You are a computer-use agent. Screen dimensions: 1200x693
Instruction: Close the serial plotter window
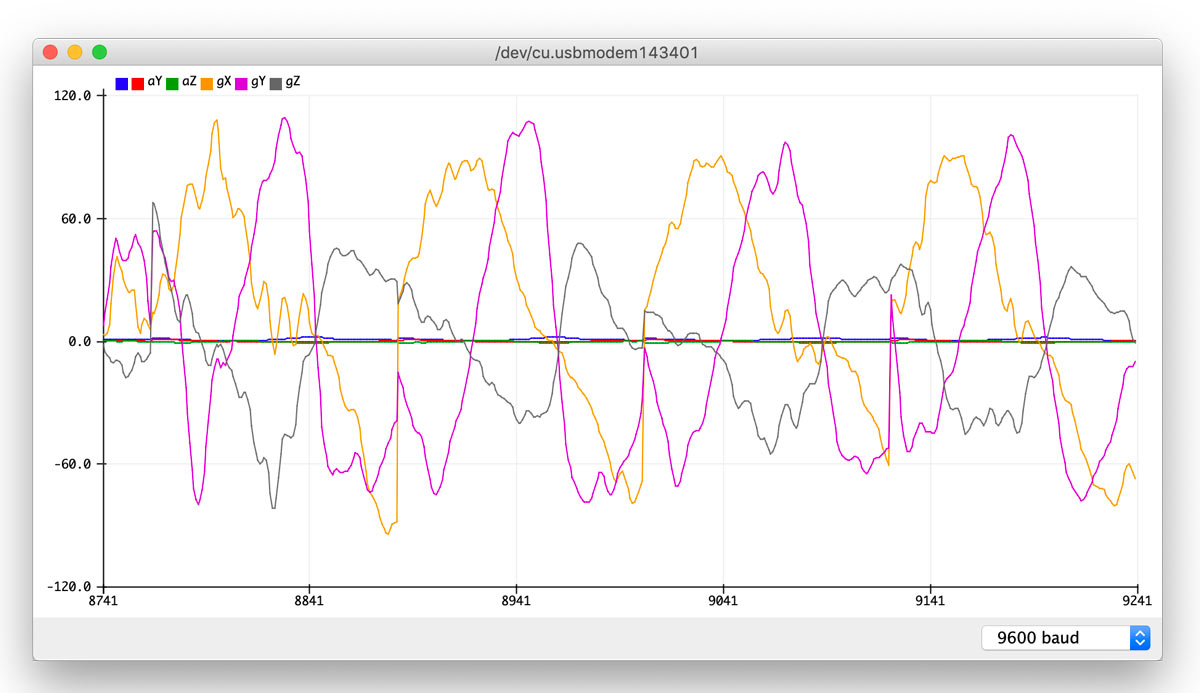click(x=50, y=52)
